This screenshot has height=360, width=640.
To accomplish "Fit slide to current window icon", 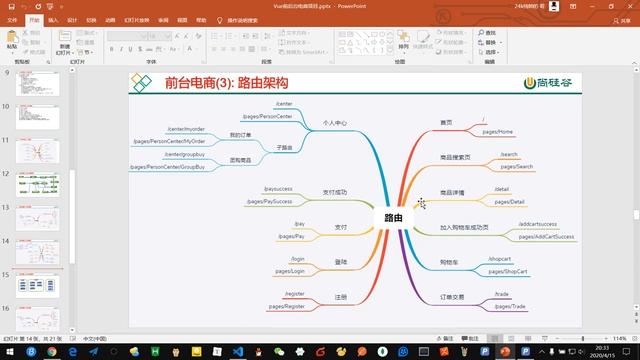I will coord(635,339).
